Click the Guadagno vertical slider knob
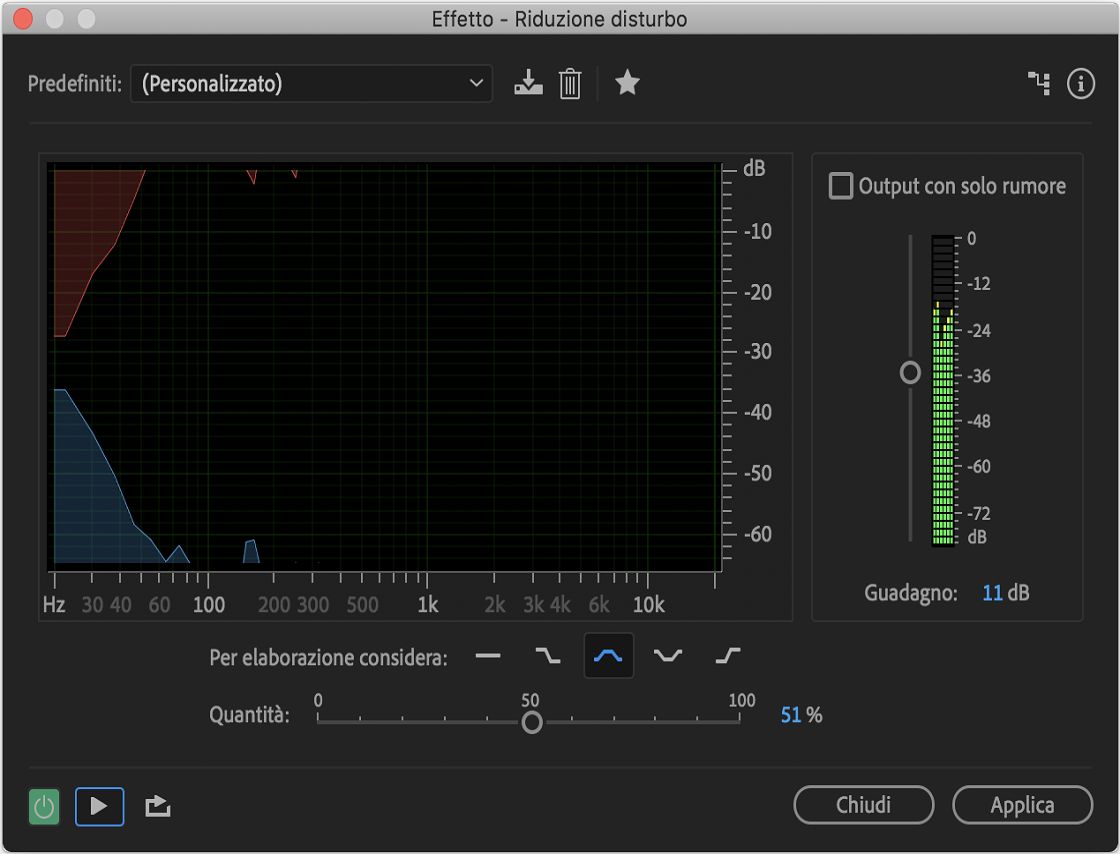 910,373
